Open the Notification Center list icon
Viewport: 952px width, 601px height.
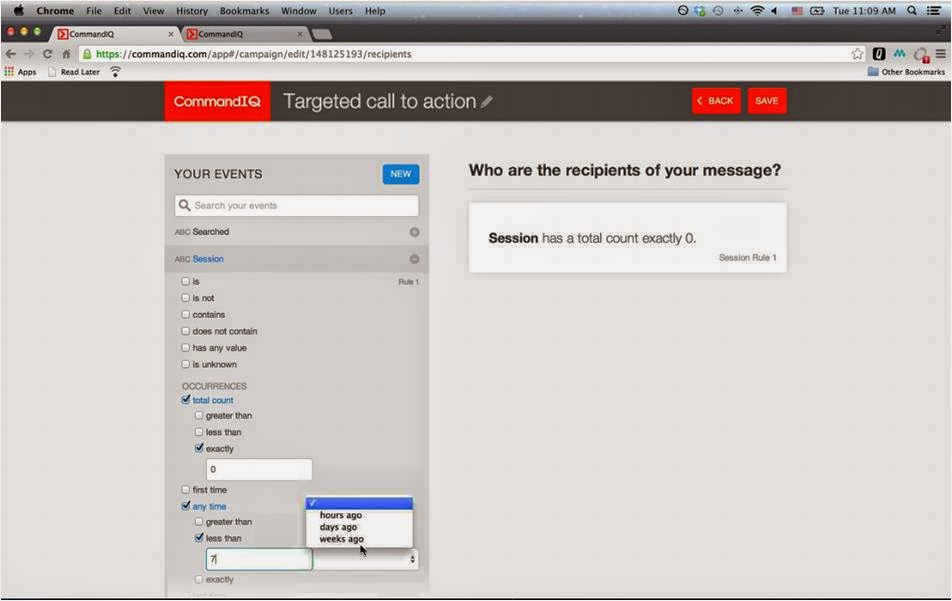click(934, 10)
